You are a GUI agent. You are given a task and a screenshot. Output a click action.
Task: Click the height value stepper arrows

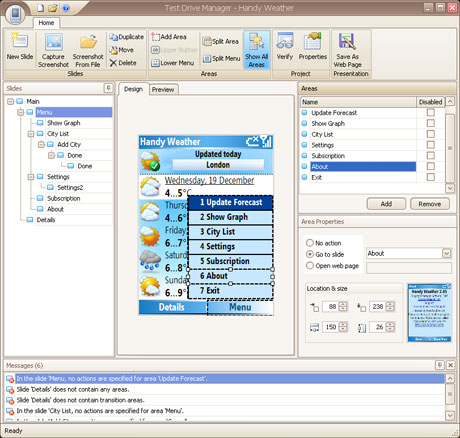click(390, 327)
